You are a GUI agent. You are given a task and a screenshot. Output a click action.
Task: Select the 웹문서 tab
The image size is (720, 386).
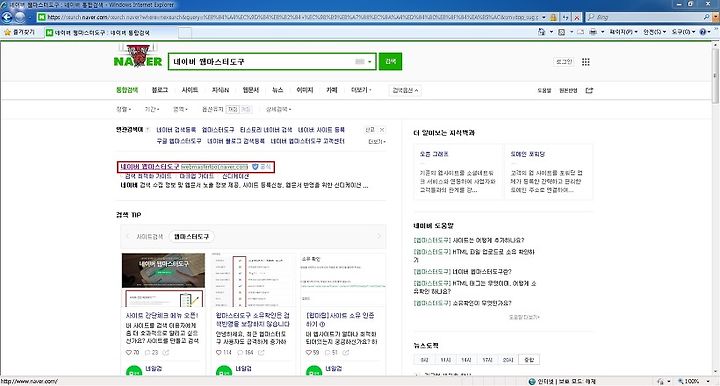click(251, 90)
